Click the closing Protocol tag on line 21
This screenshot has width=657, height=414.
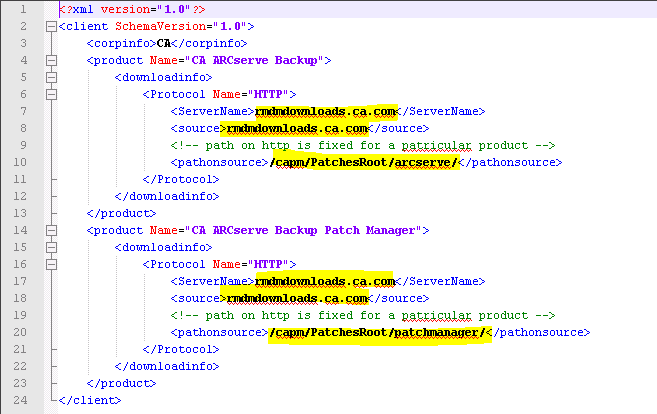point(181,349)
